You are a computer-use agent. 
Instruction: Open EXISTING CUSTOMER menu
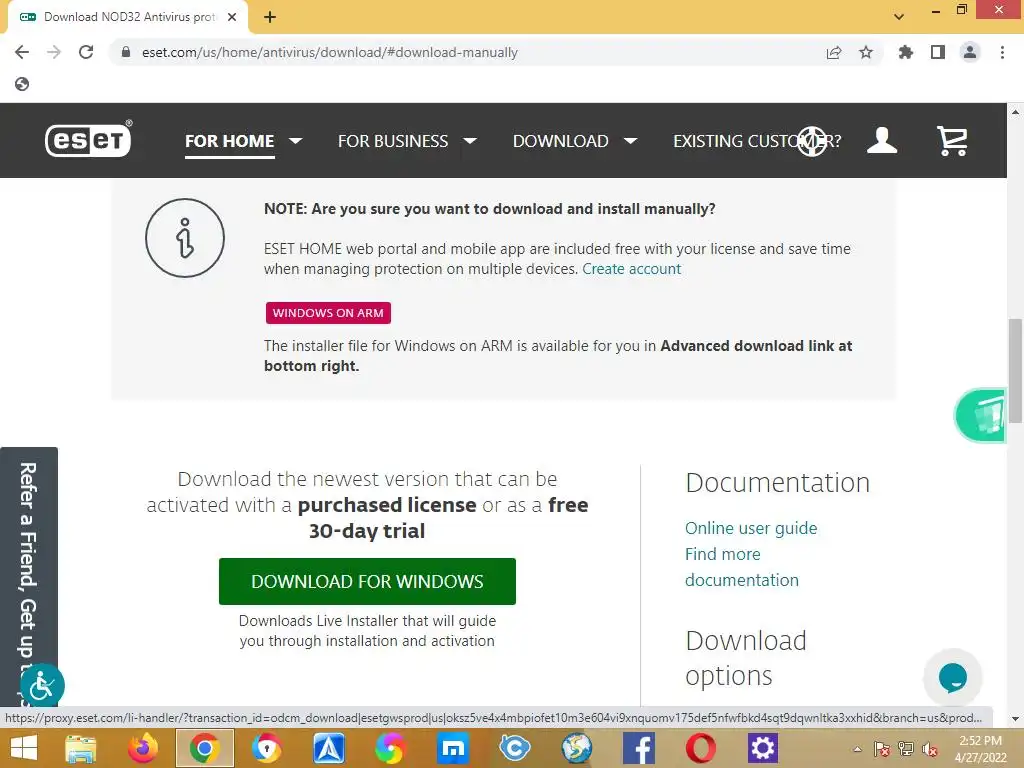coord(757,141)
